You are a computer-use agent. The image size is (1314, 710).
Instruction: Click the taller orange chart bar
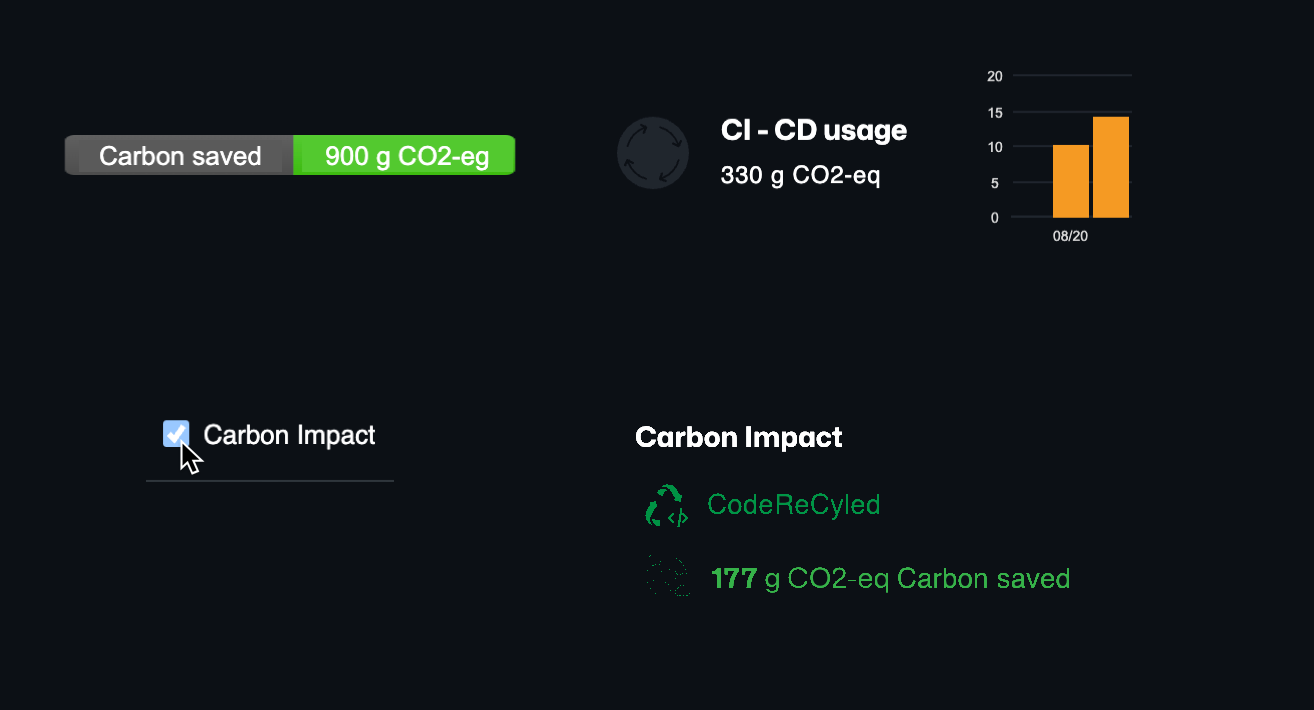click(x=1111, y=167)
